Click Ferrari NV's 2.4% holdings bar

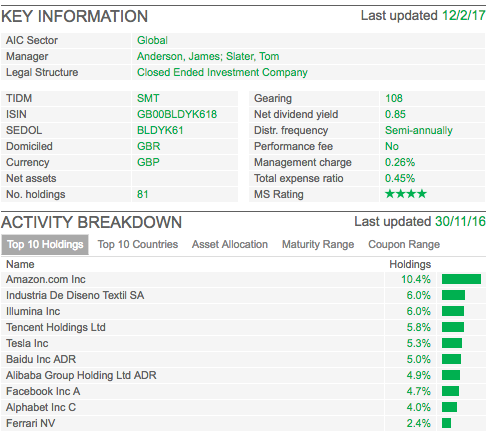(446, 423)
